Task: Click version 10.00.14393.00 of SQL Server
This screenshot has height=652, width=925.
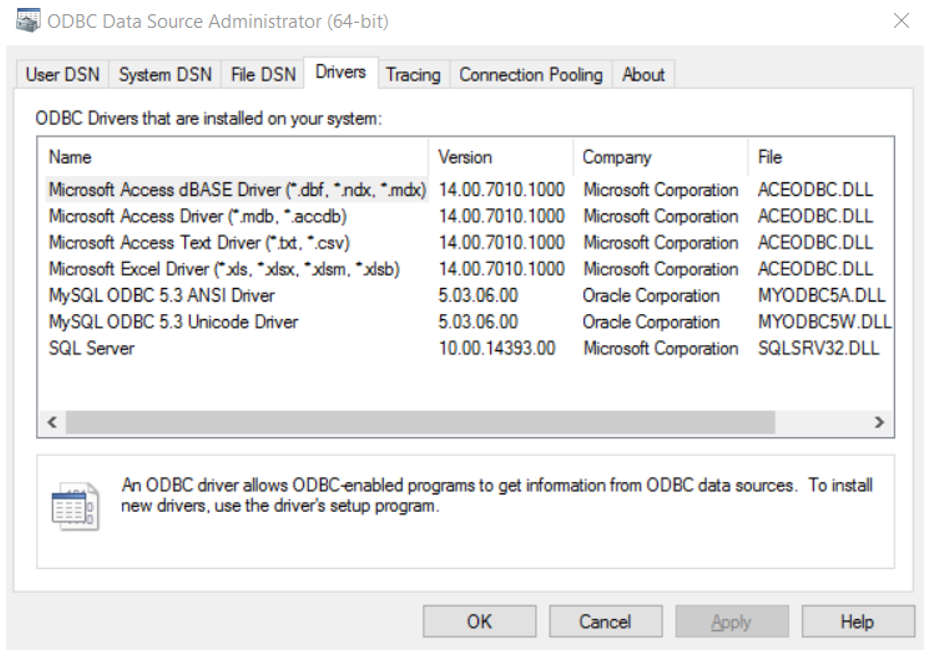Action: (x=497, y=348)
